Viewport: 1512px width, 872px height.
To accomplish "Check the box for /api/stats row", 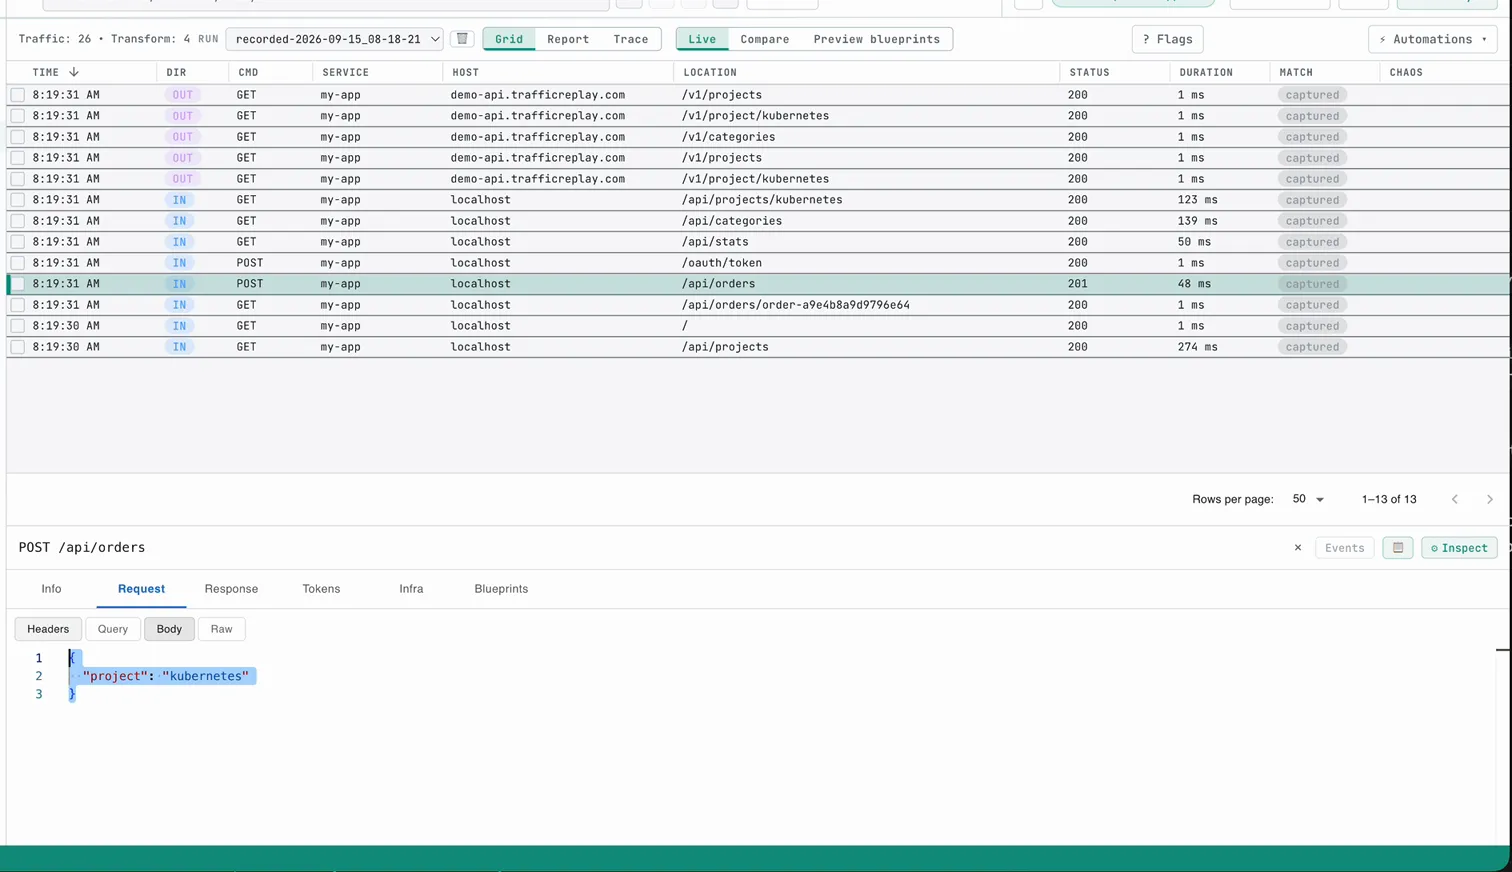I will click(x=18, y=242).
